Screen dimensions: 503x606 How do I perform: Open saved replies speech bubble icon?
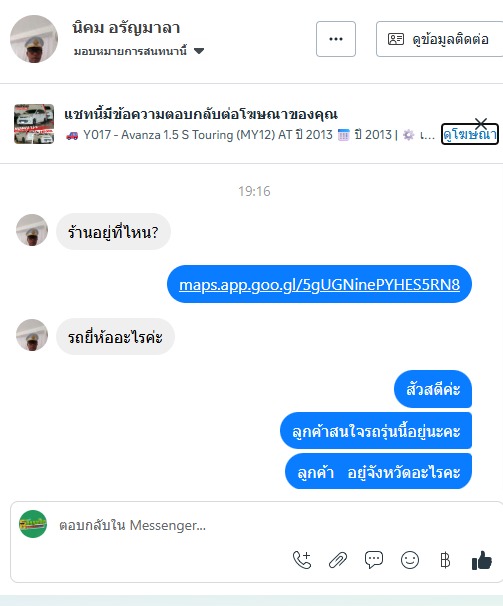point(374,560)
